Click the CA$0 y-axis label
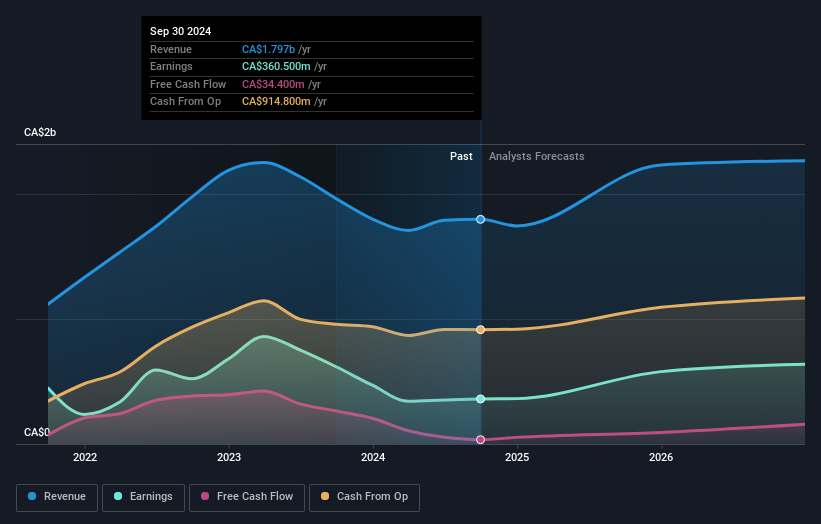 coord(37,432)
